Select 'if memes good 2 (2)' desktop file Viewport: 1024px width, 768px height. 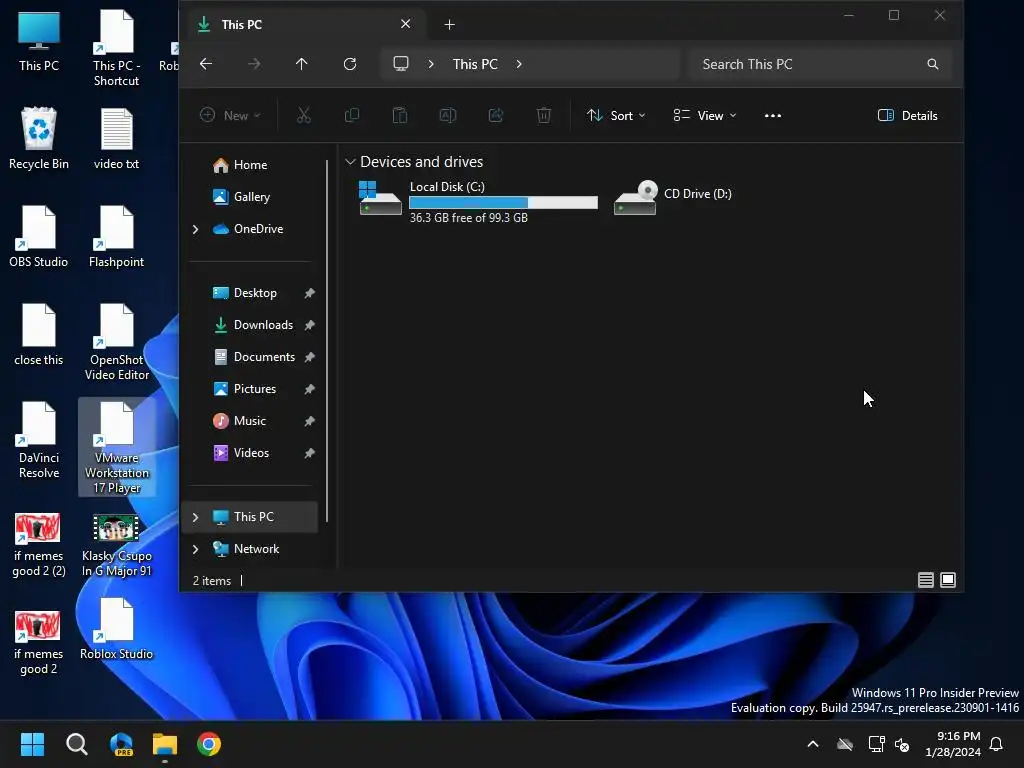tap(39, 545)
